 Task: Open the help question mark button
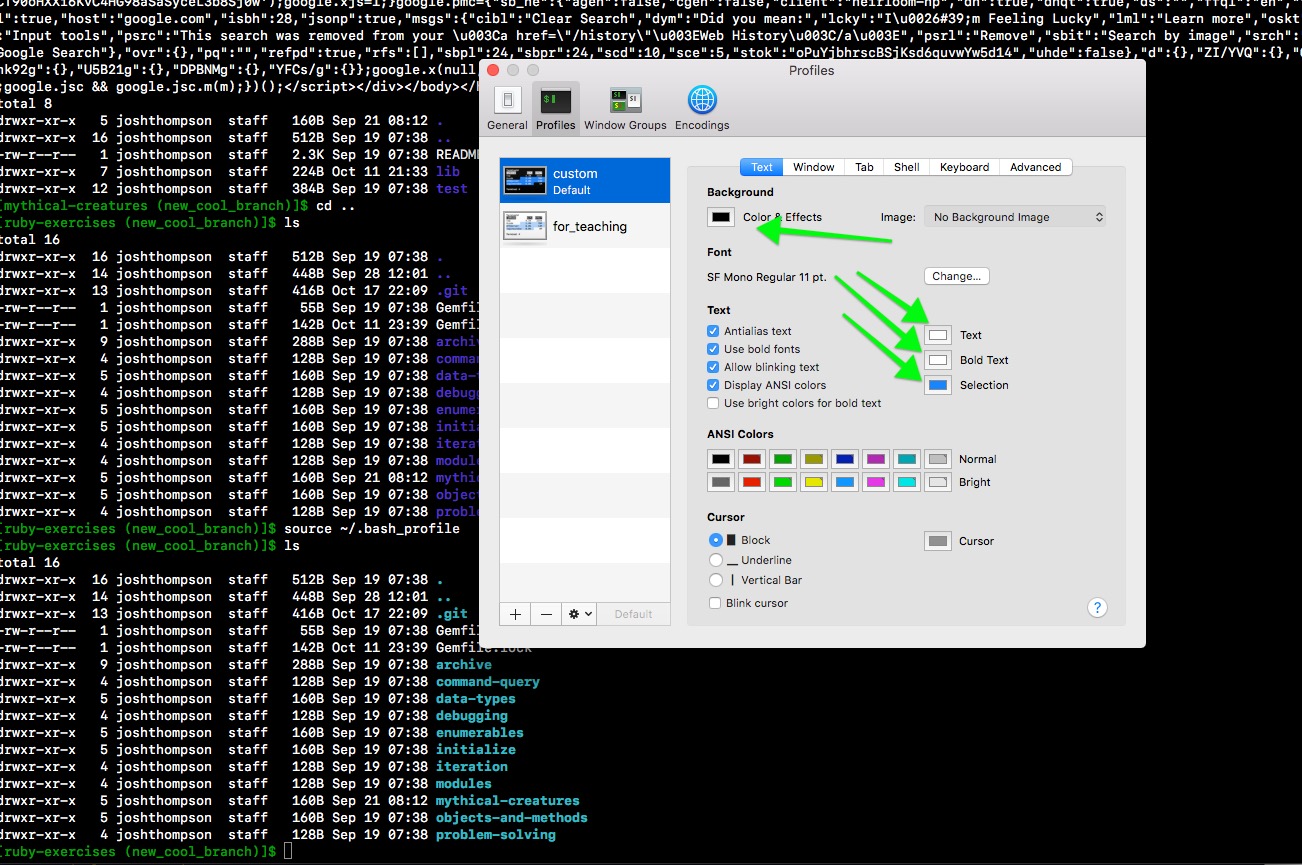(x=1097, y=607)
